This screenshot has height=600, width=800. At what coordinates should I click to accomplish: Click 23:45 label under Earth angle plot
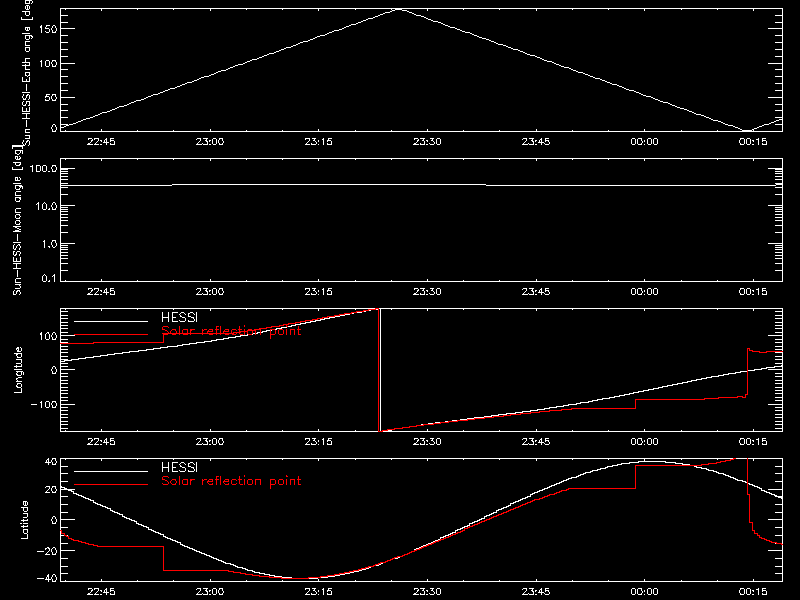(x=536, y=141)
